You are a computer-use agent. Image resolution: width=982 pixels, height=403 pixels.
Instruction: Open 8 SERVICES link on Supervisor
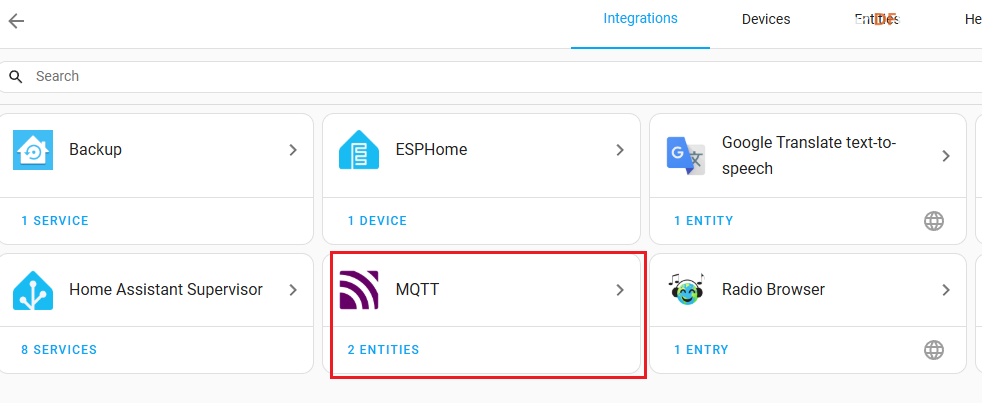59,350
